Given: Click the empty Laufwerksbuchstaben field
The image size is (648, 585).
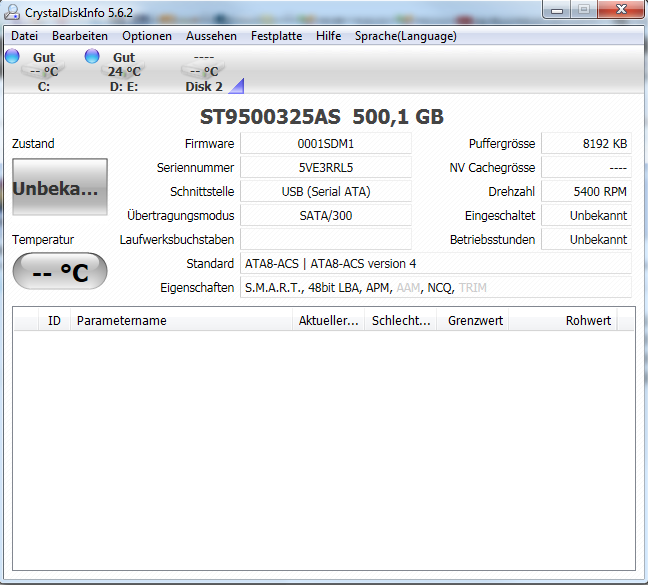Looking at the screenshot, I should [x=326, y=240].
